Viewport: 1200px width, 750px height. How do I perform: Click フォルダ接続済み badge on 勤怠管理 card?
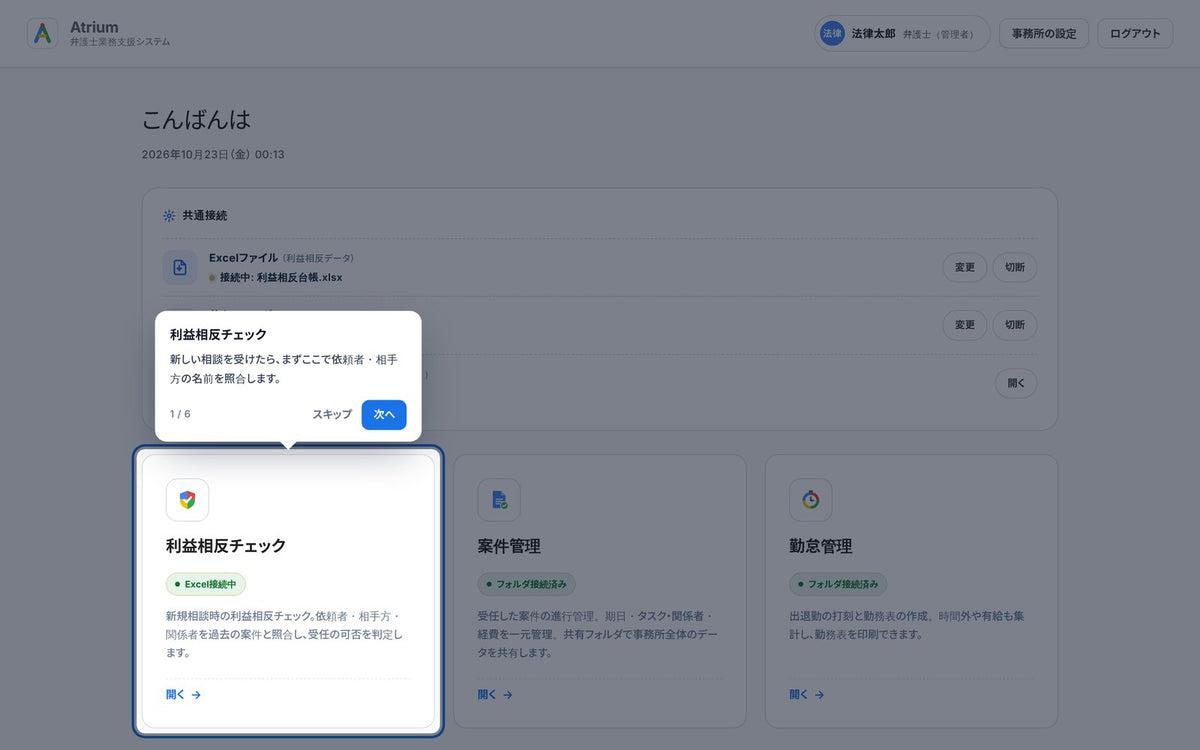(x=838, y=584)
